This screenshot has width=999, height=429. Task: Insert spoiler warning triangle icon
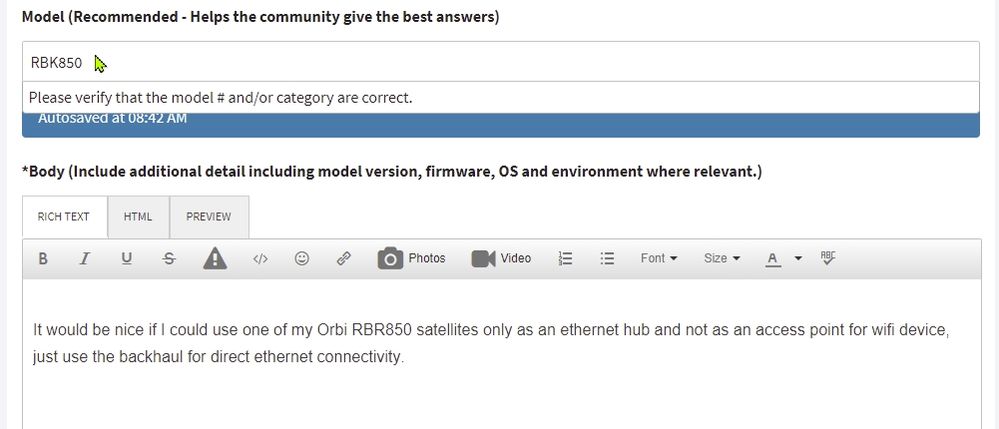coord(214,259)
